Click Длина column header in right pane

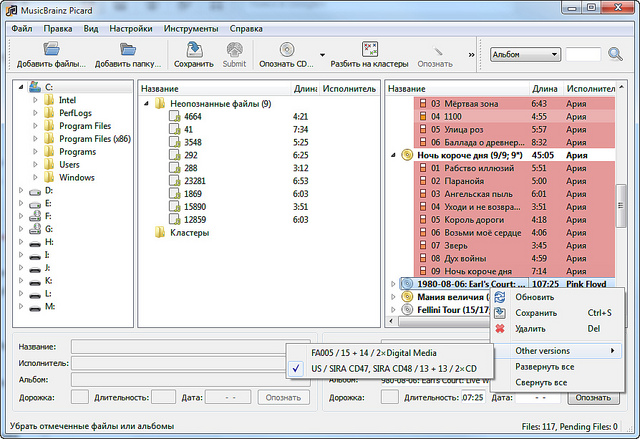[546, 89]
